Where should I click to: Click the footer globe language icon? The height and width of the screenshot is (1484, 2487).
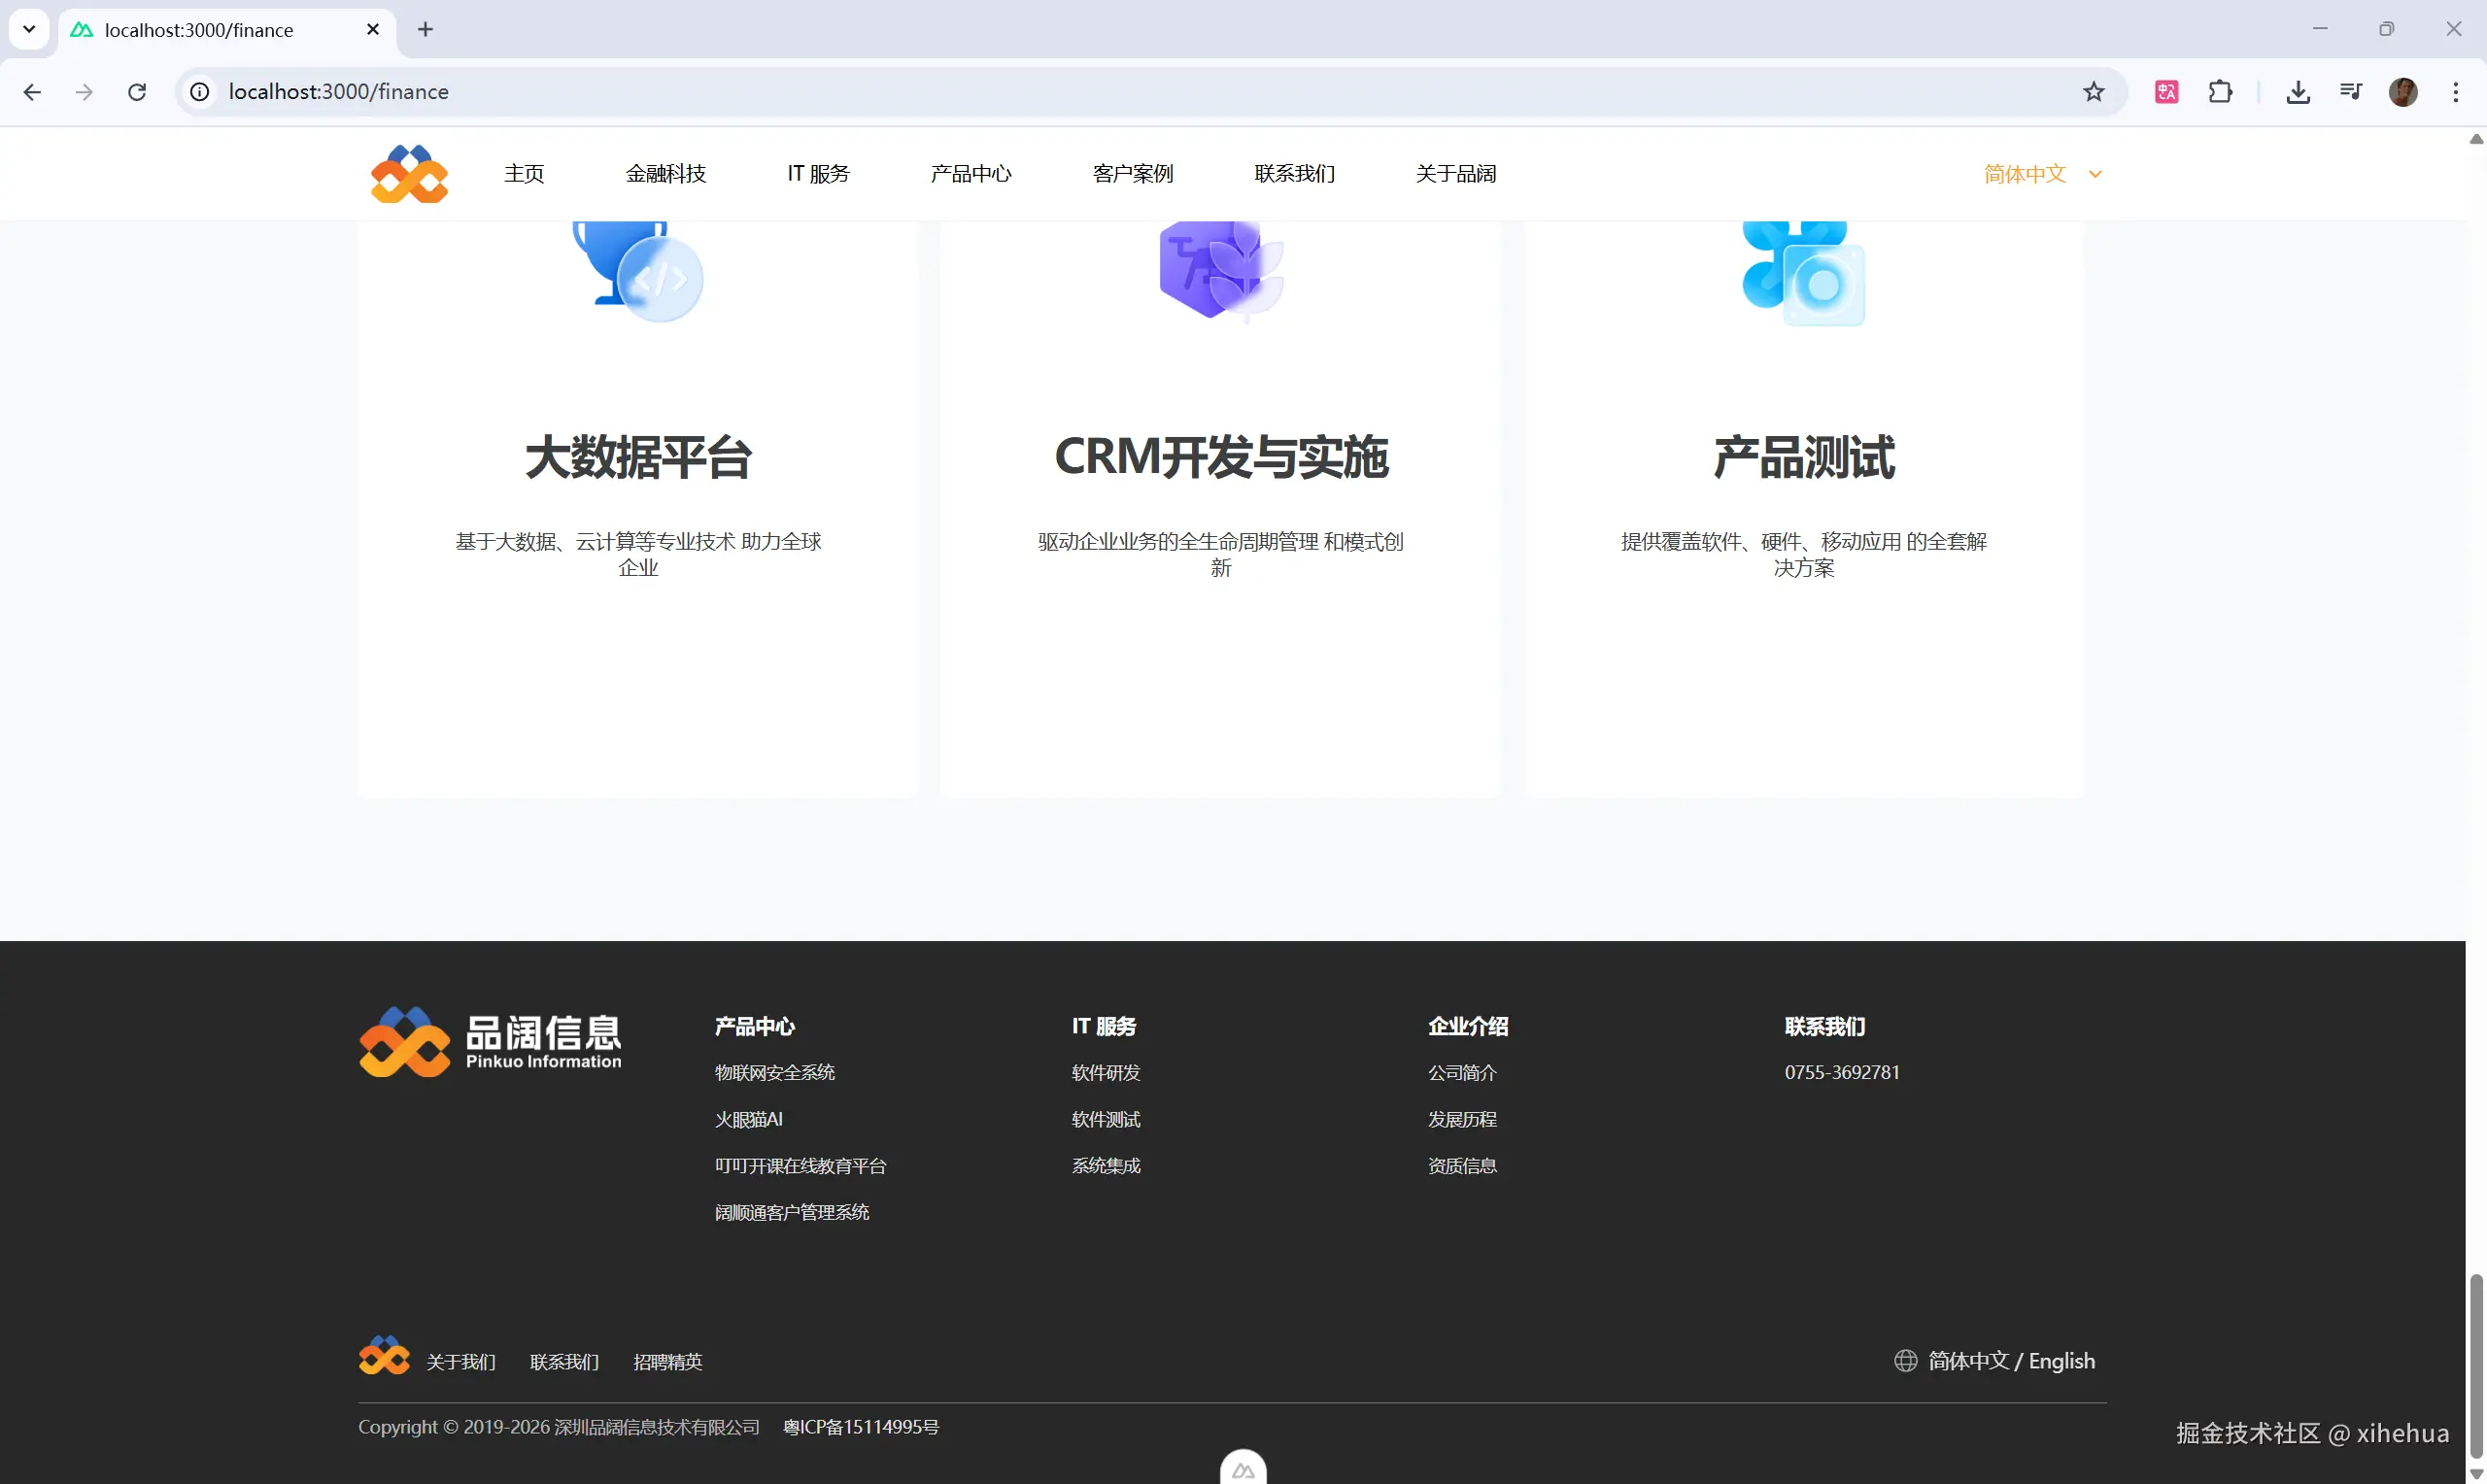tap(1905, 1361)
